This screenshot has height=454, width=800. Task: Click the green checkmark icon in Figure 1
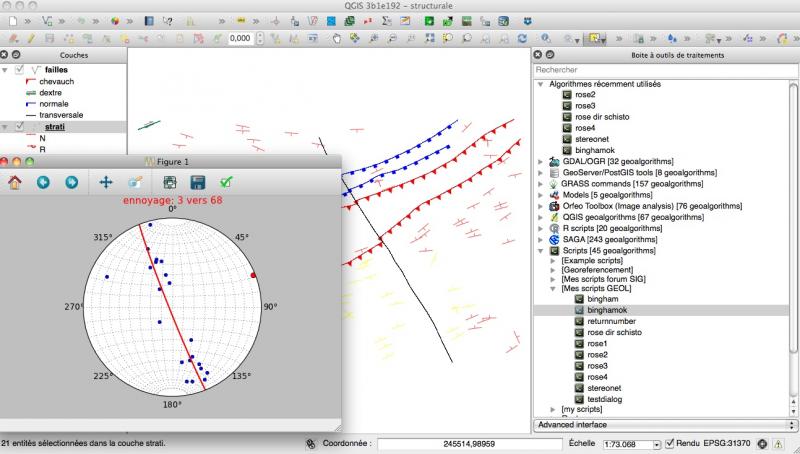[227, 182]
